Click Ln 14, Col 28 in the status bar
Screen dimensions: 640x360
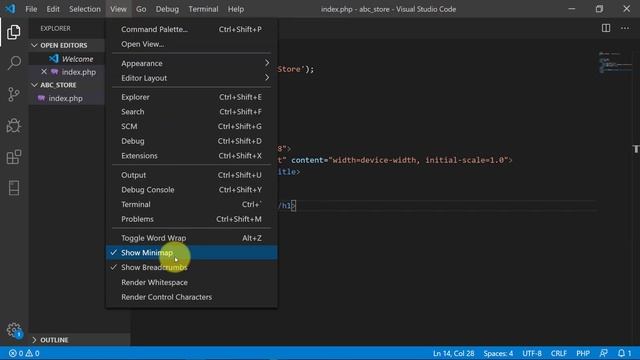[453, 353]
